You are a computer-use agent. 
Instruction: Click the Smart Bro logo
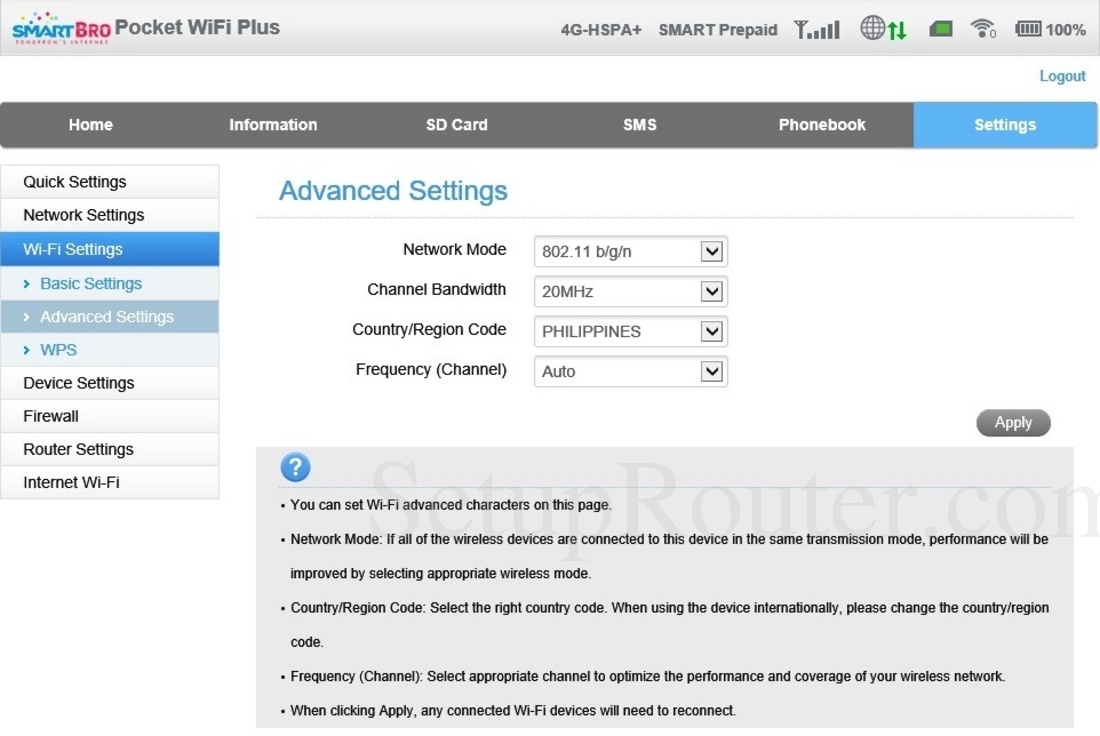62,28
